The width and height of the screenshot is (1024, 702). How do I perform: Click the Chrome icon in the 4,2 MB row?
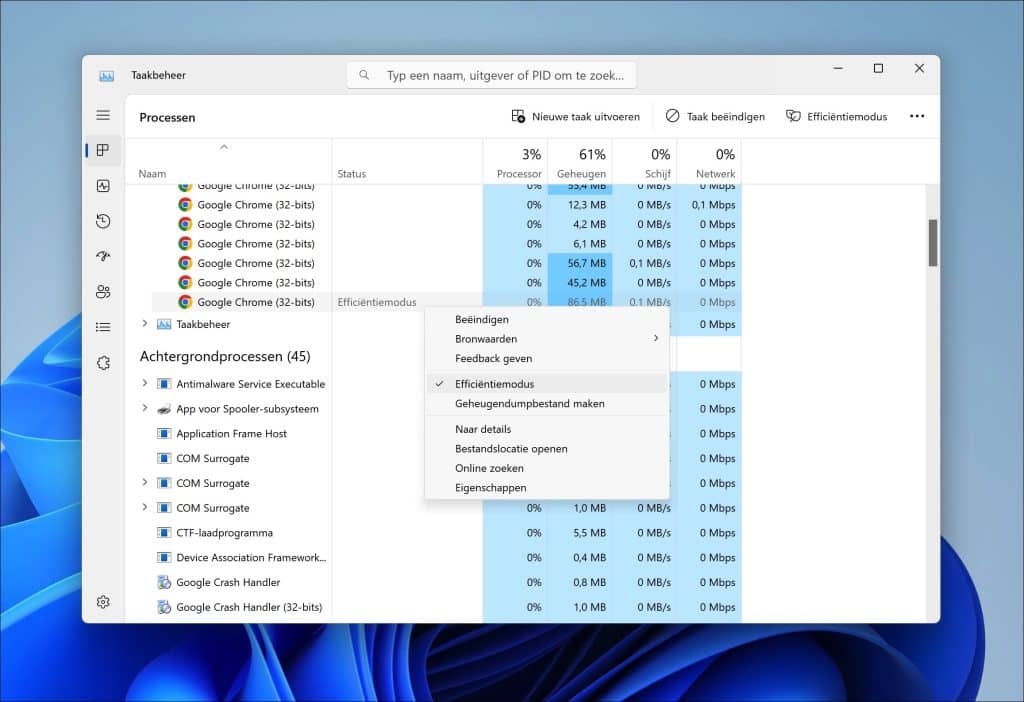(185, 224)
